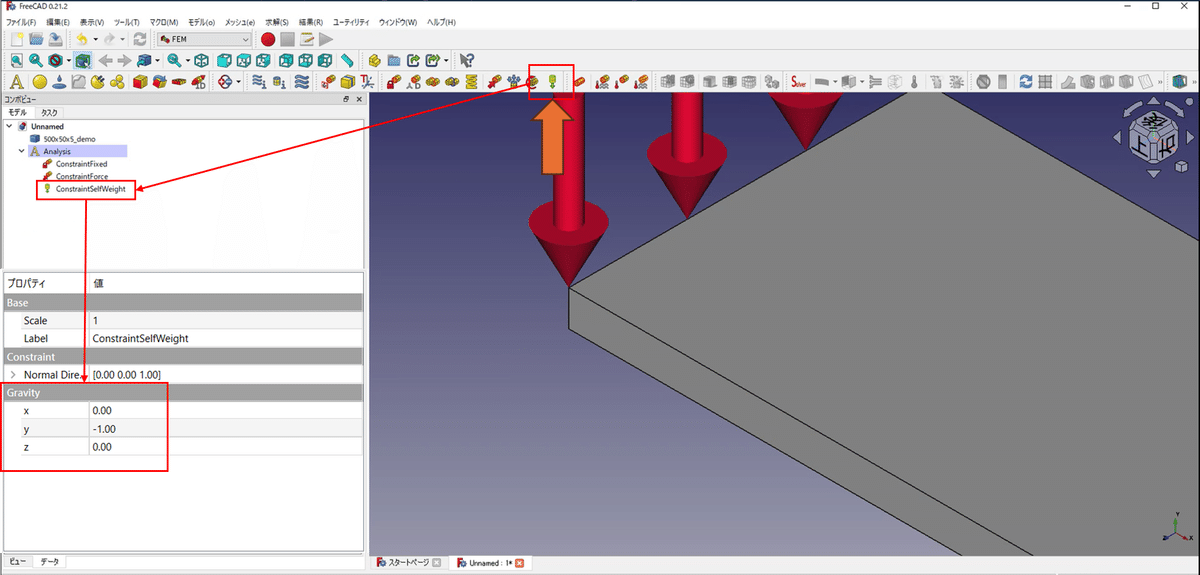Click the fit all view icon
Screen dimensions: 1200x575
tap(16, 61)
